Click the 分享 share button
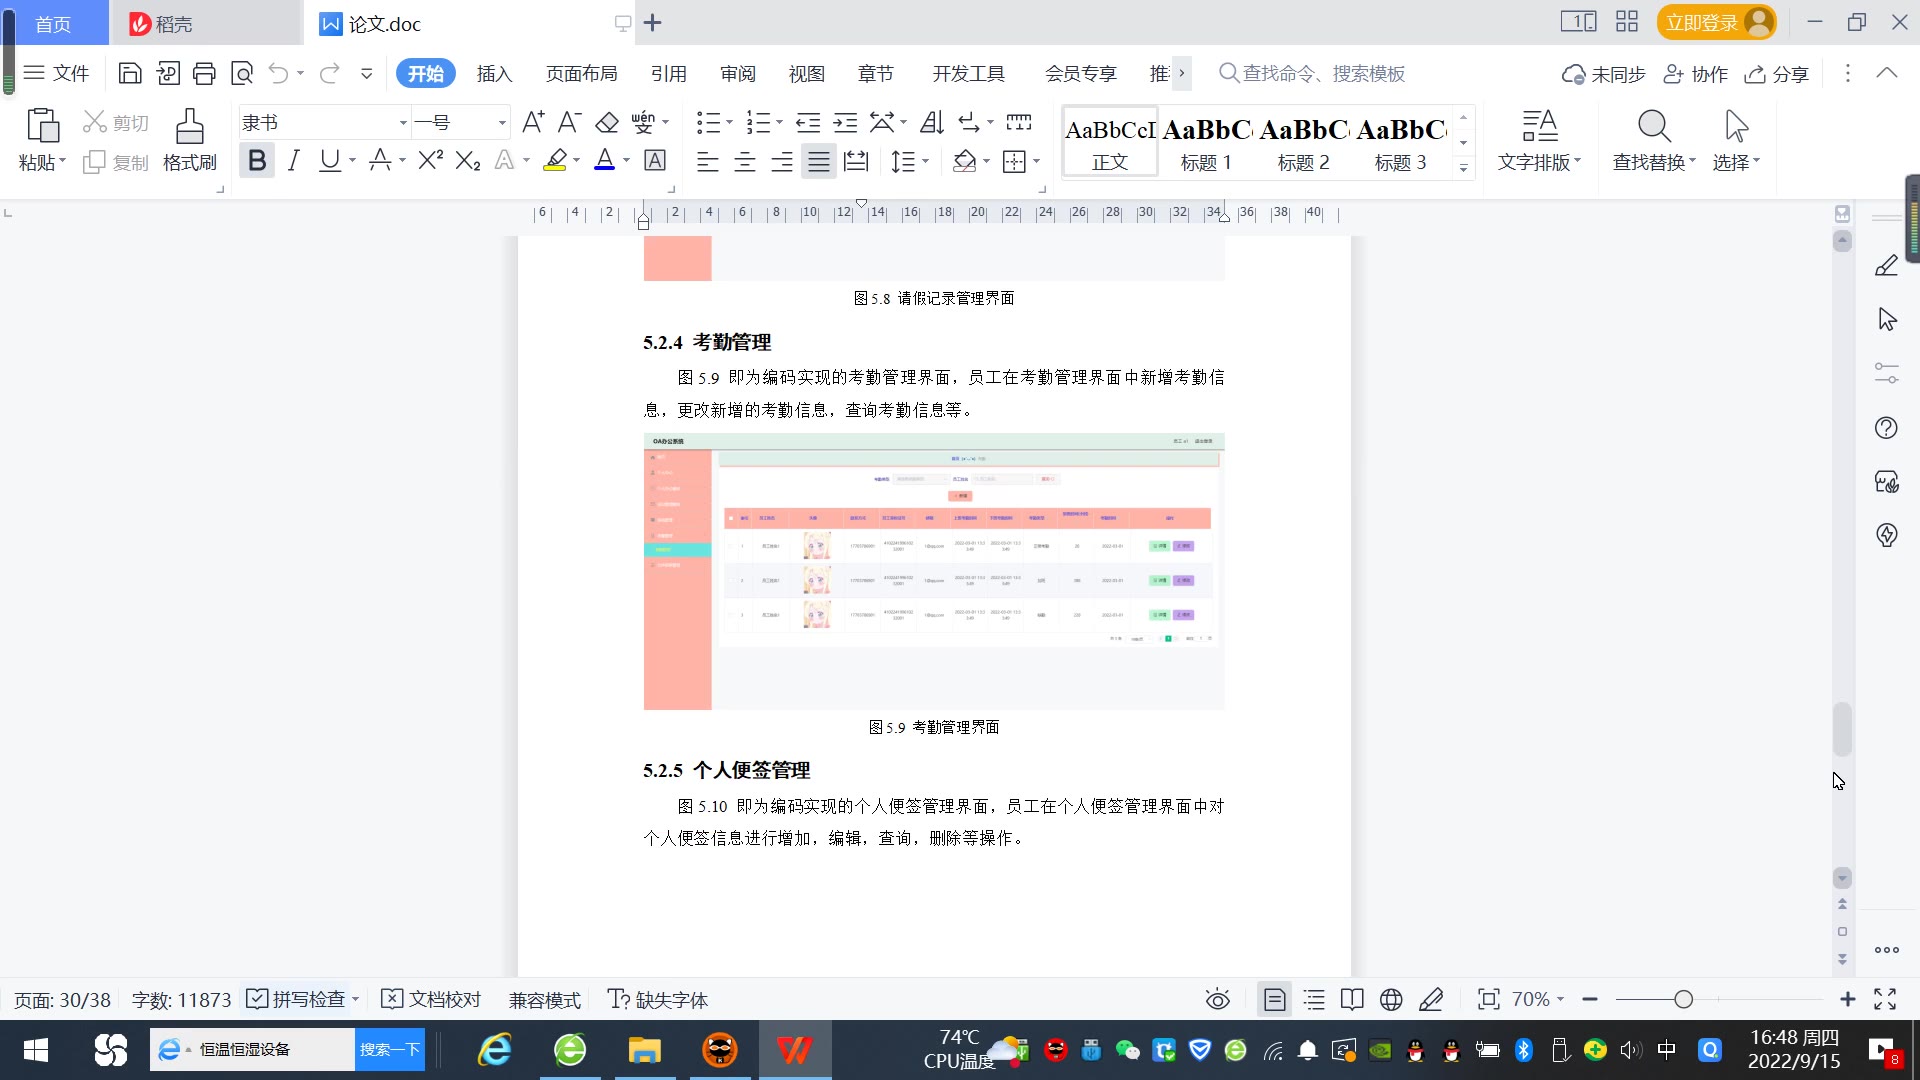Screen dimensions: 1920x1080 tap(1777, 74)
